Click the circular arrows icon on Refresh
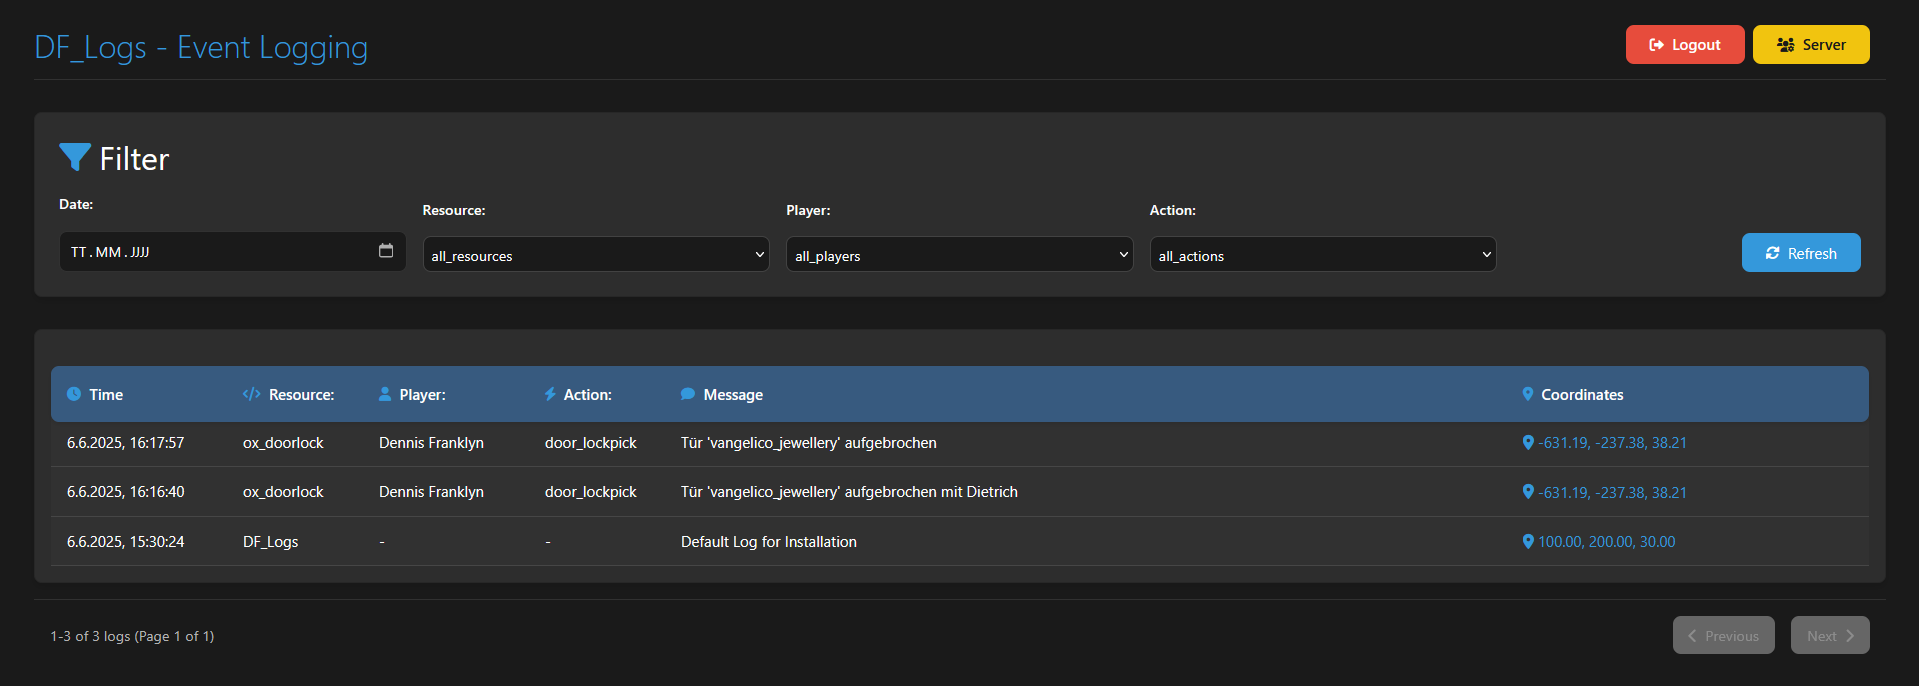 (x=1772, y=253)
